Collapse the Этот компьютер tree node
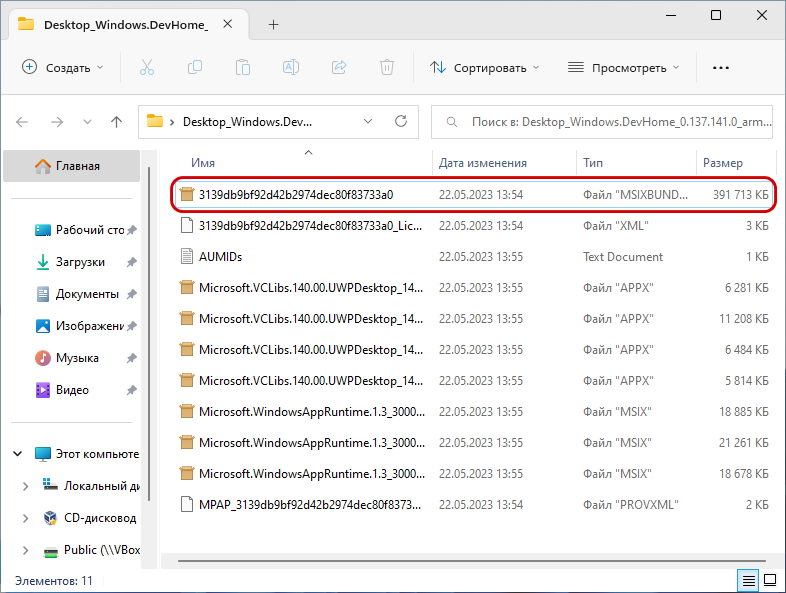 [x=19, y=453]
